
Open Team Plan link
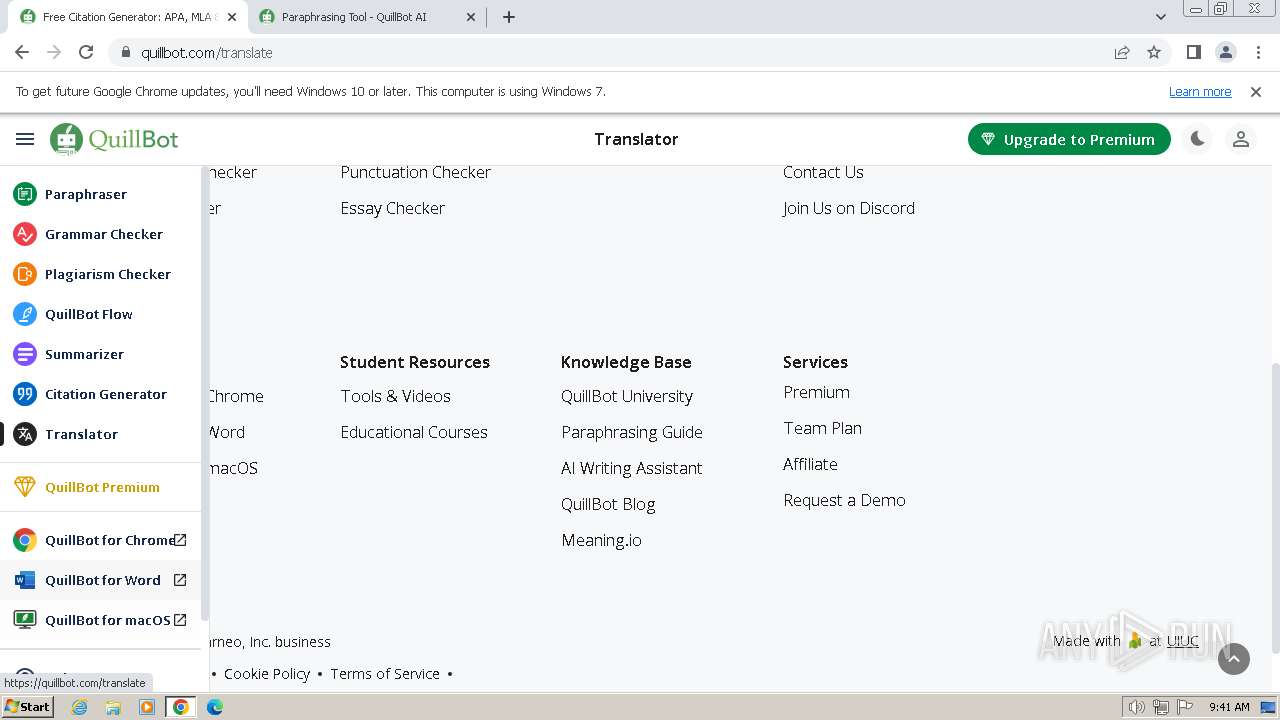[x=822, y=428]
